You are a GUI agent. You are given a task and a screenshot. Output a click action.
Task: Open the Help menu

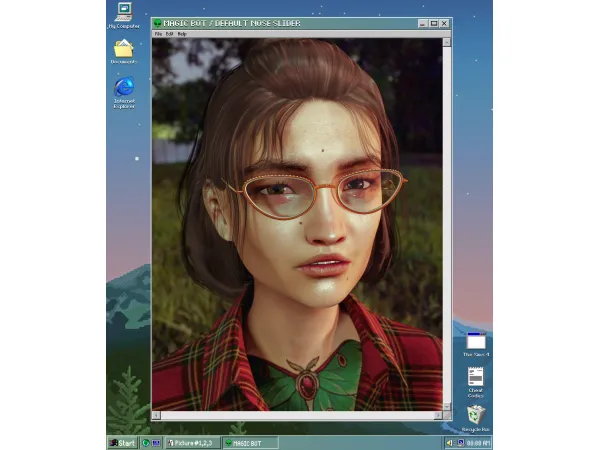pos(182,34)
